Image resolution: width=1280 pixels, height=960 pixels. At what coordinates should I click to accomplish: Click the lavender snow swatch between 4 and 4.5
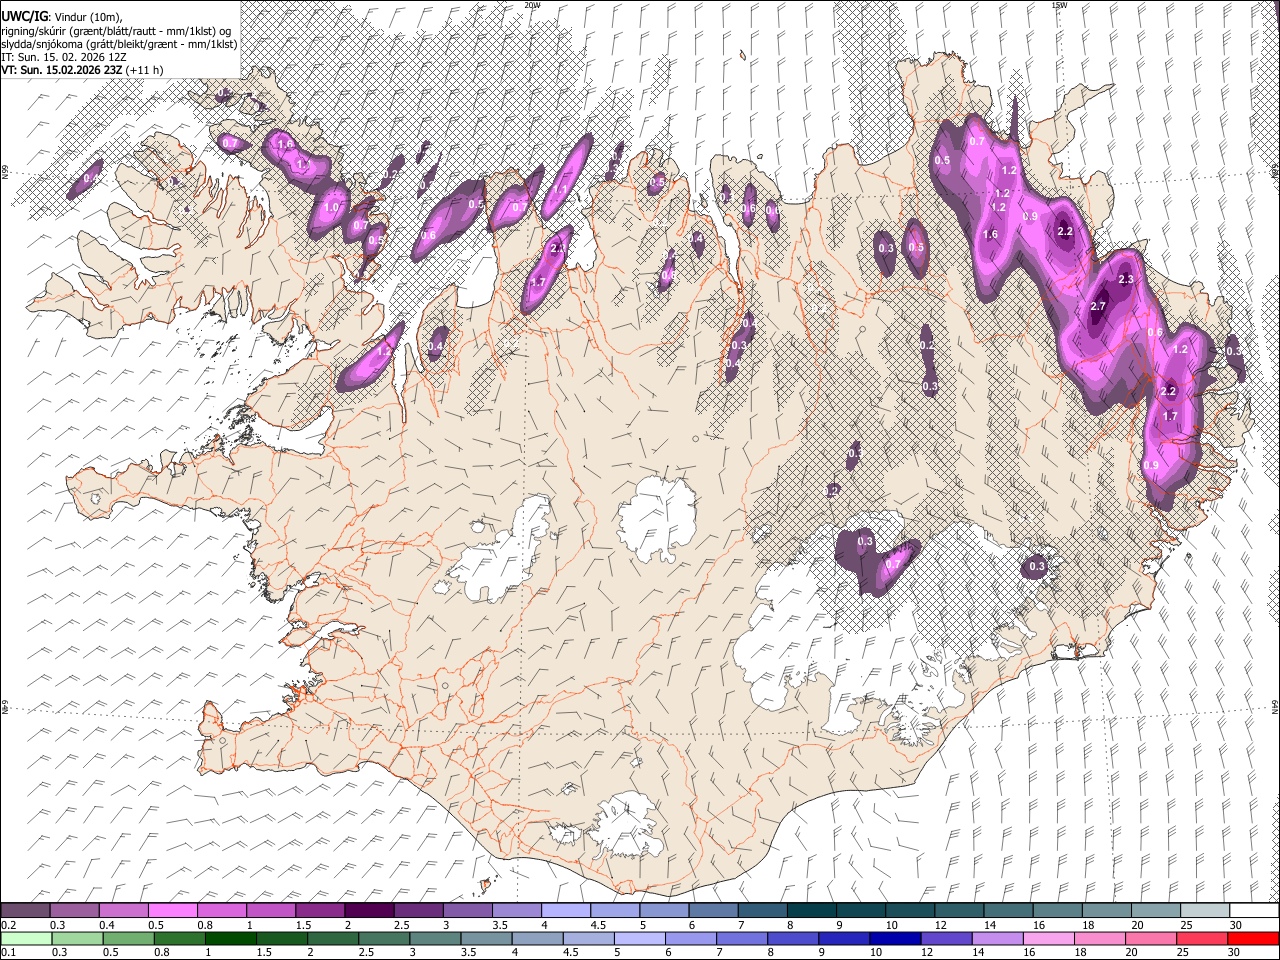[566, 910]
